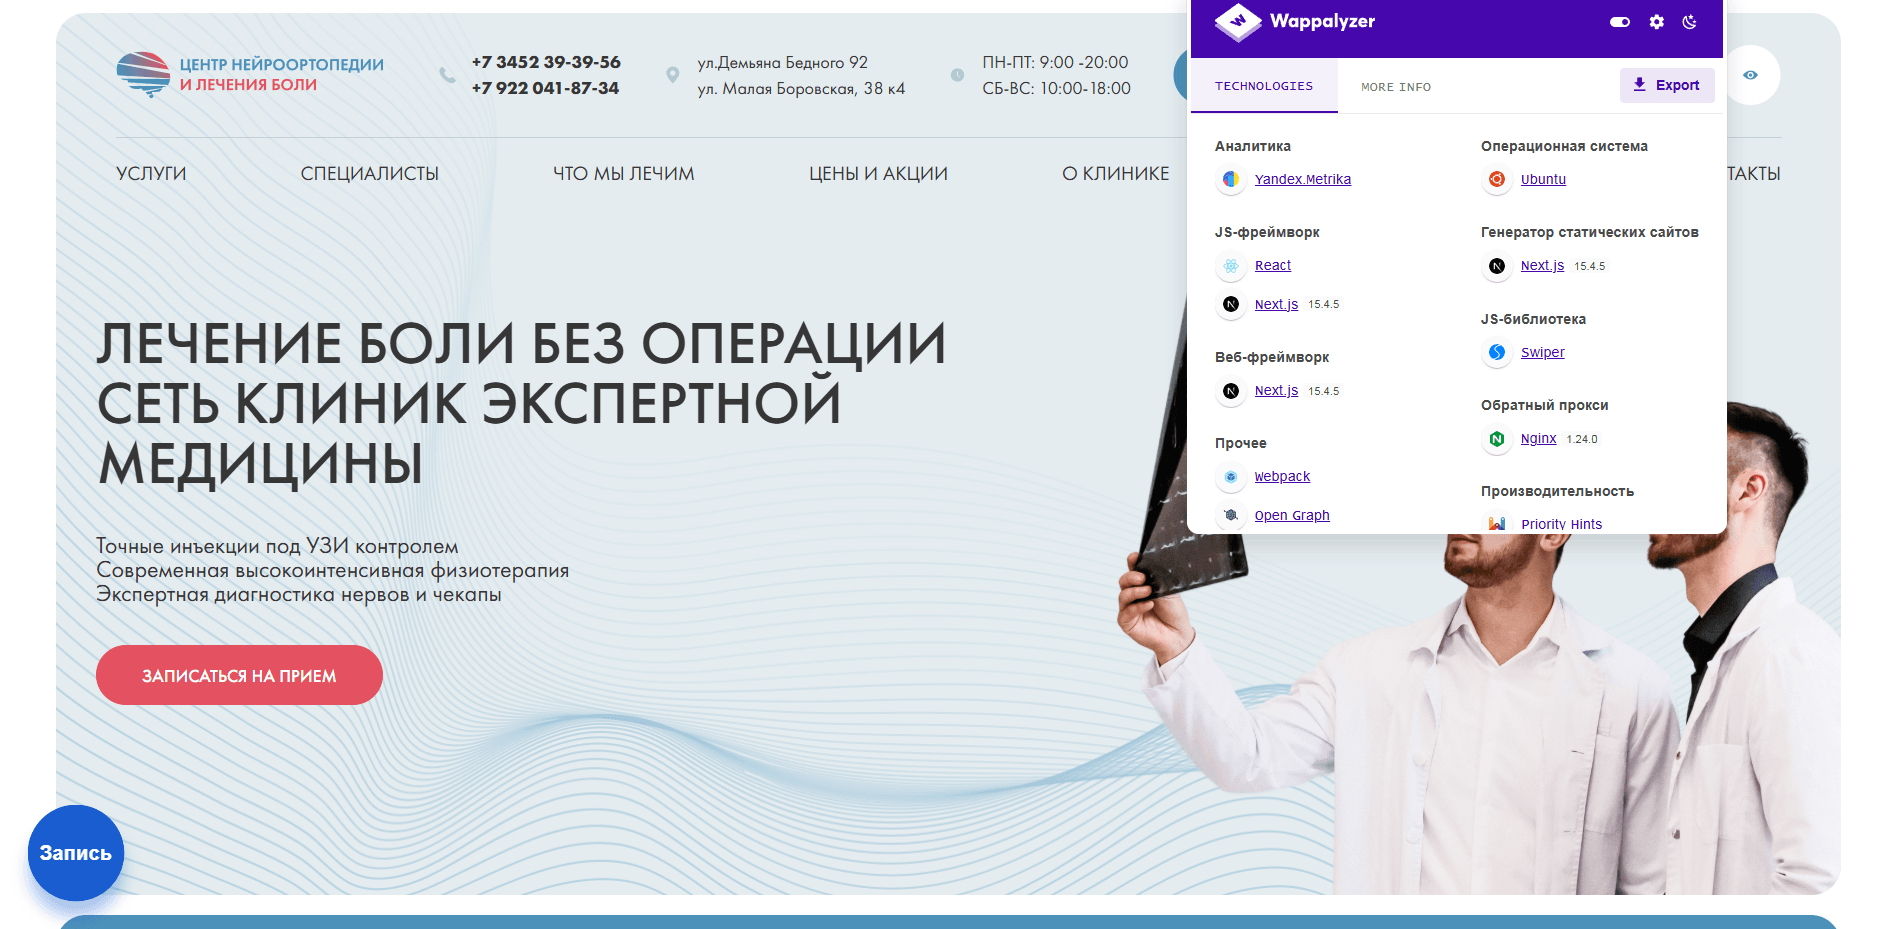Click Next.js icon under JS-фреймворк
This screenshot has height=929, width=1893.
pos(1231,304)
